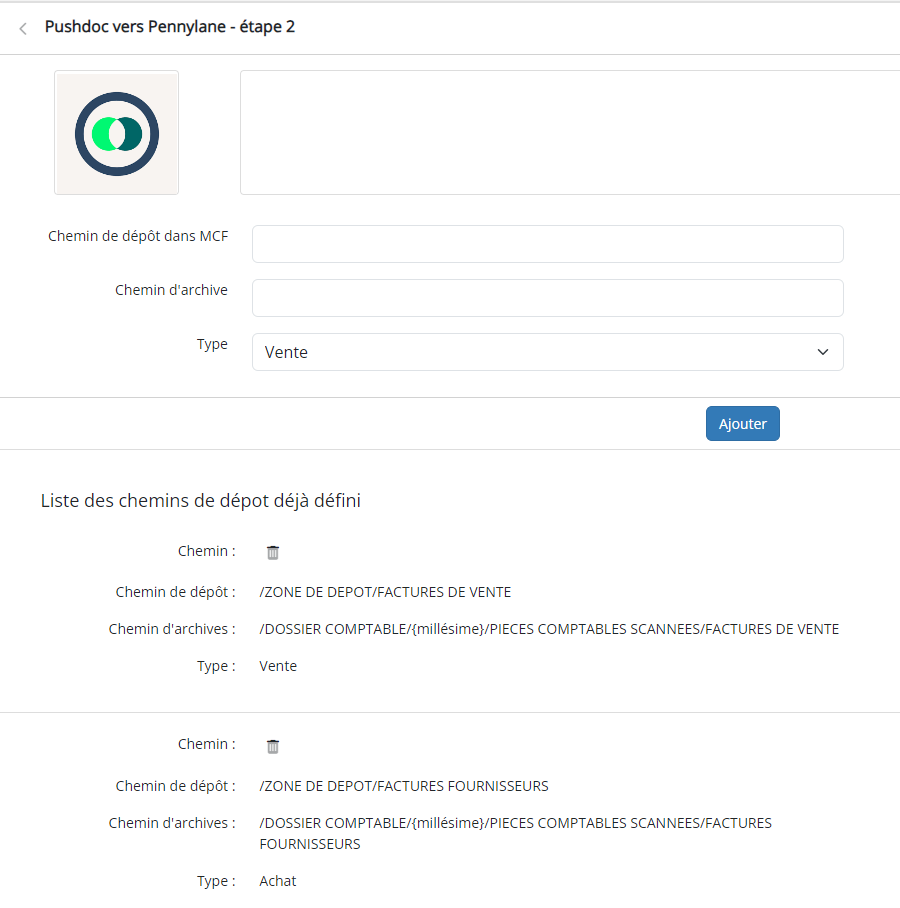The width and height of the screenshot is (900, 908).
Task: Click the page title Pushdoc vers Pennylane
Action: pos(169,27)
